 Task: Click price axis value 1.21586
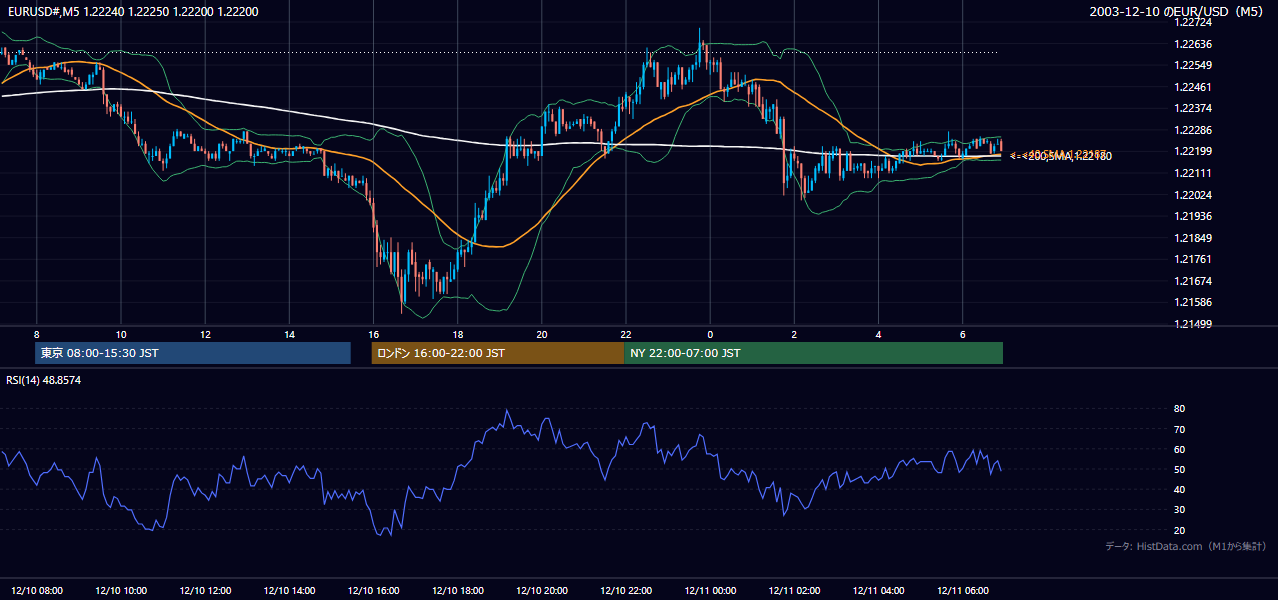1195,302
